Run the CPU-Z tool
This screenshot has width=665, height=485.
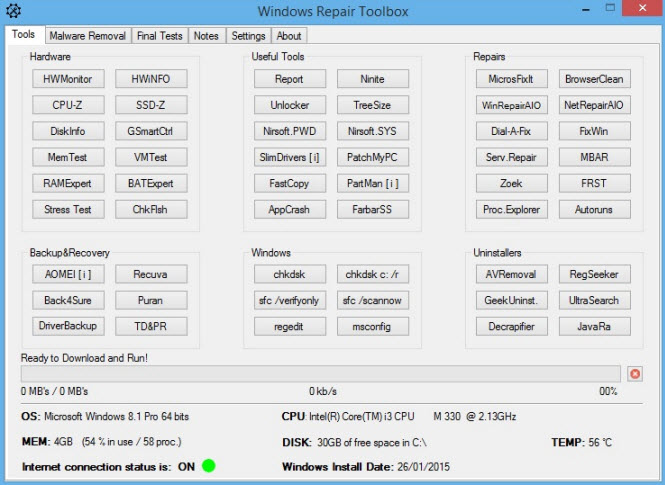(x=68, y=105)
